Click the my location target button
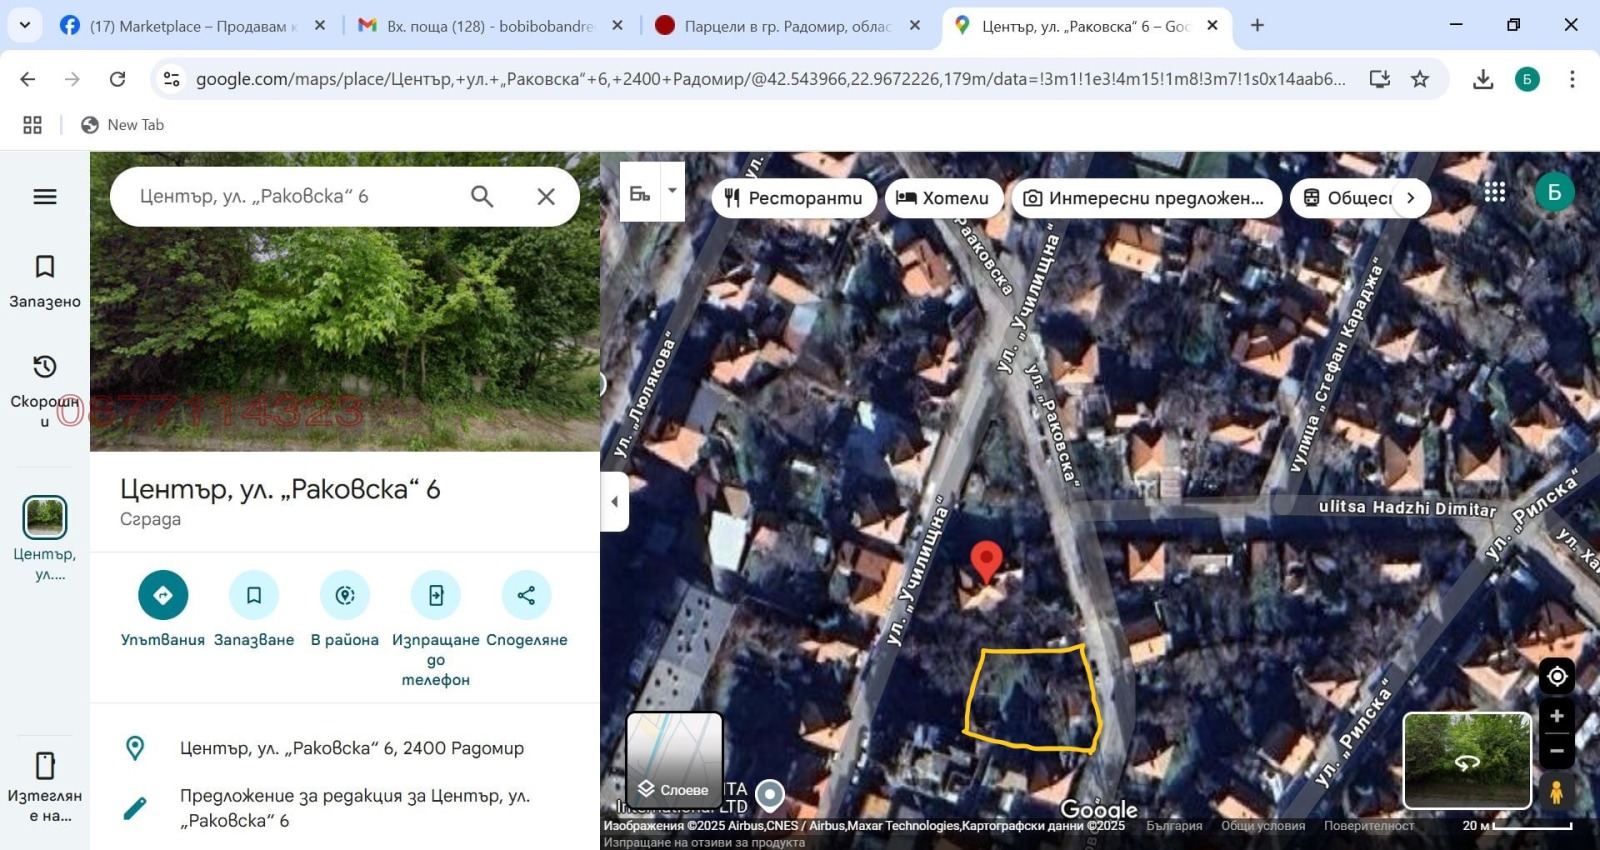 pyautogui.click(x=1556, y=677)
